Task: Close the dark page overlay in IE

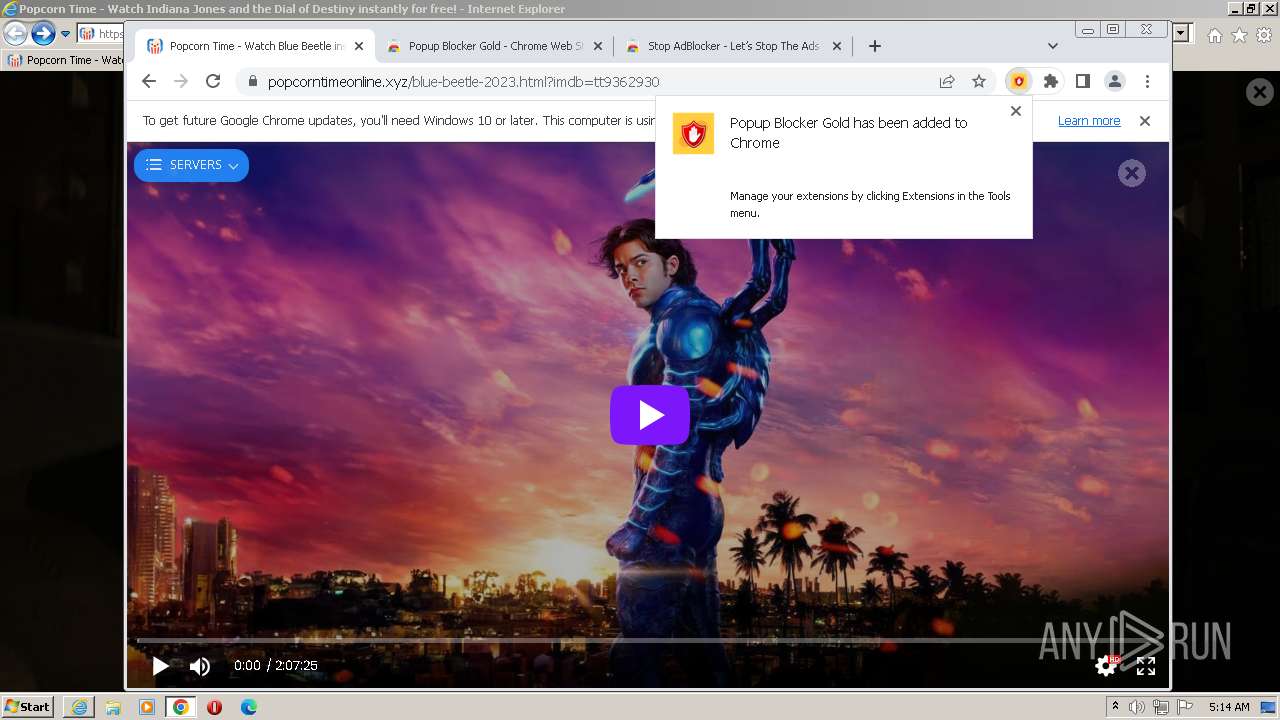Action: pyautogui.click(x=1259, y=93)
